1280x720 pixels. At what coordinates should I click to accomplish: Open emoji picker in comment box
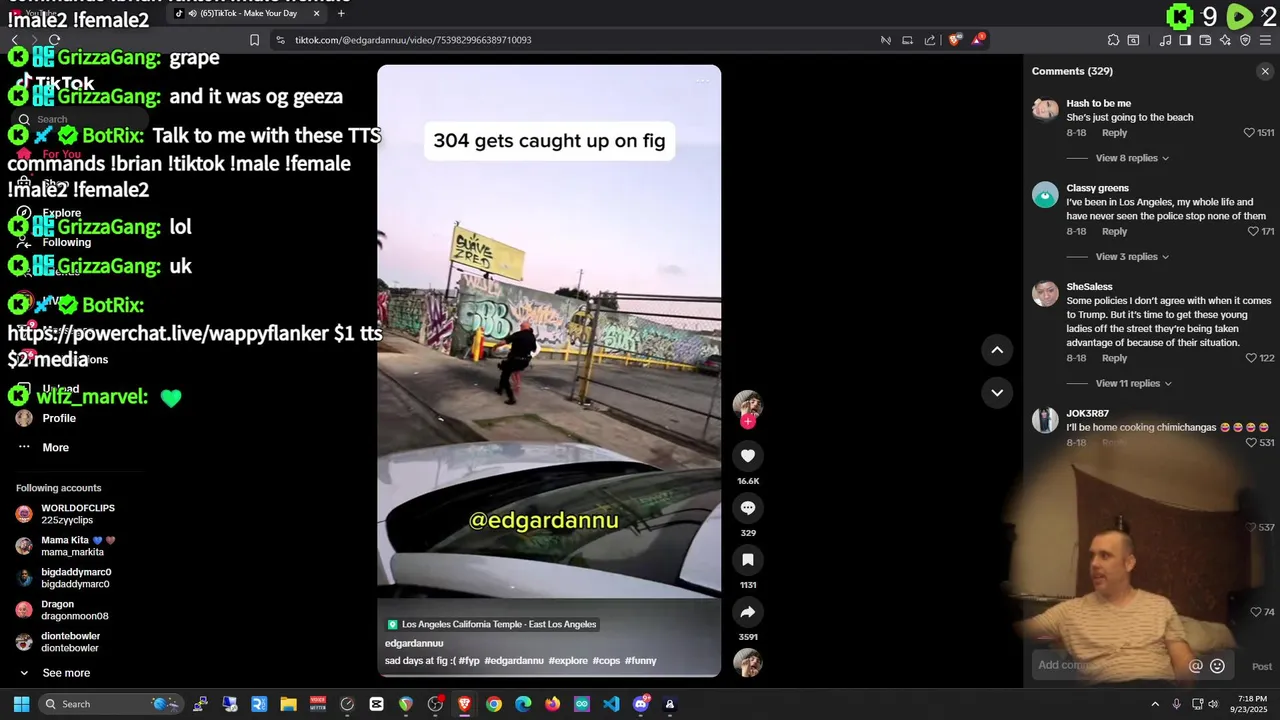point(1217,666)
